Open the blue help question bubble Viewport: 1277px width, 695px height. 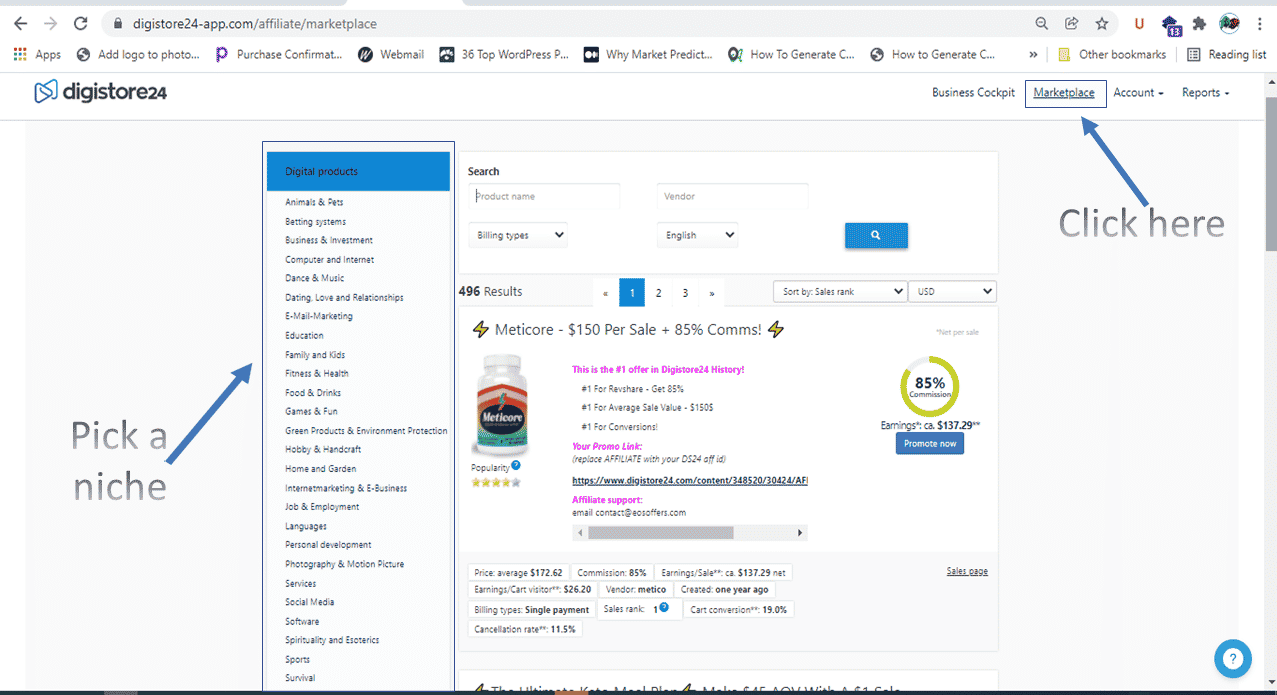(1233, 658)
